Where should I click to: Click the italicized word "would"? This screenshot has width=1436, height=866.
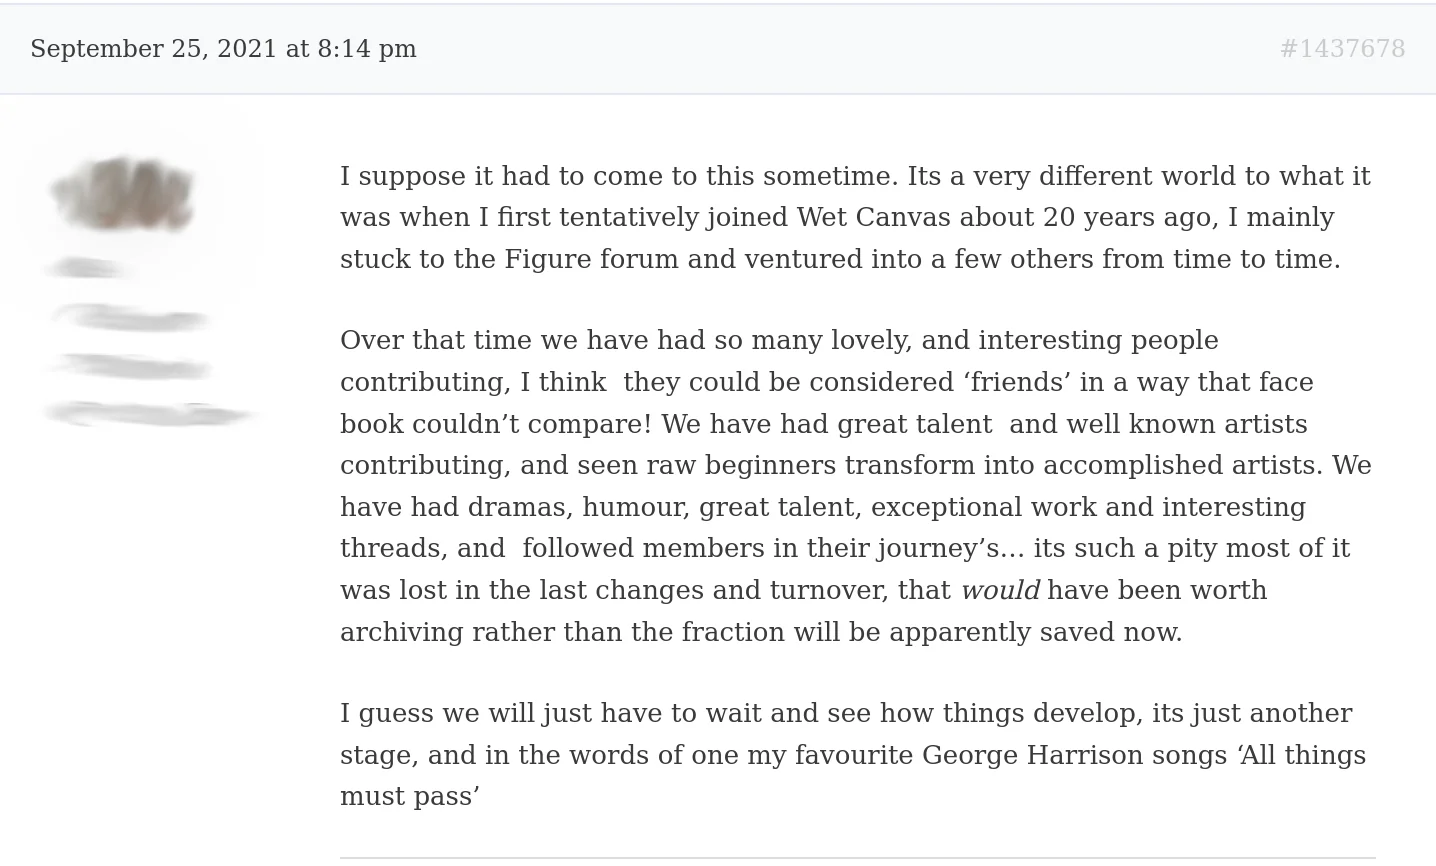tap(1000, 591)
